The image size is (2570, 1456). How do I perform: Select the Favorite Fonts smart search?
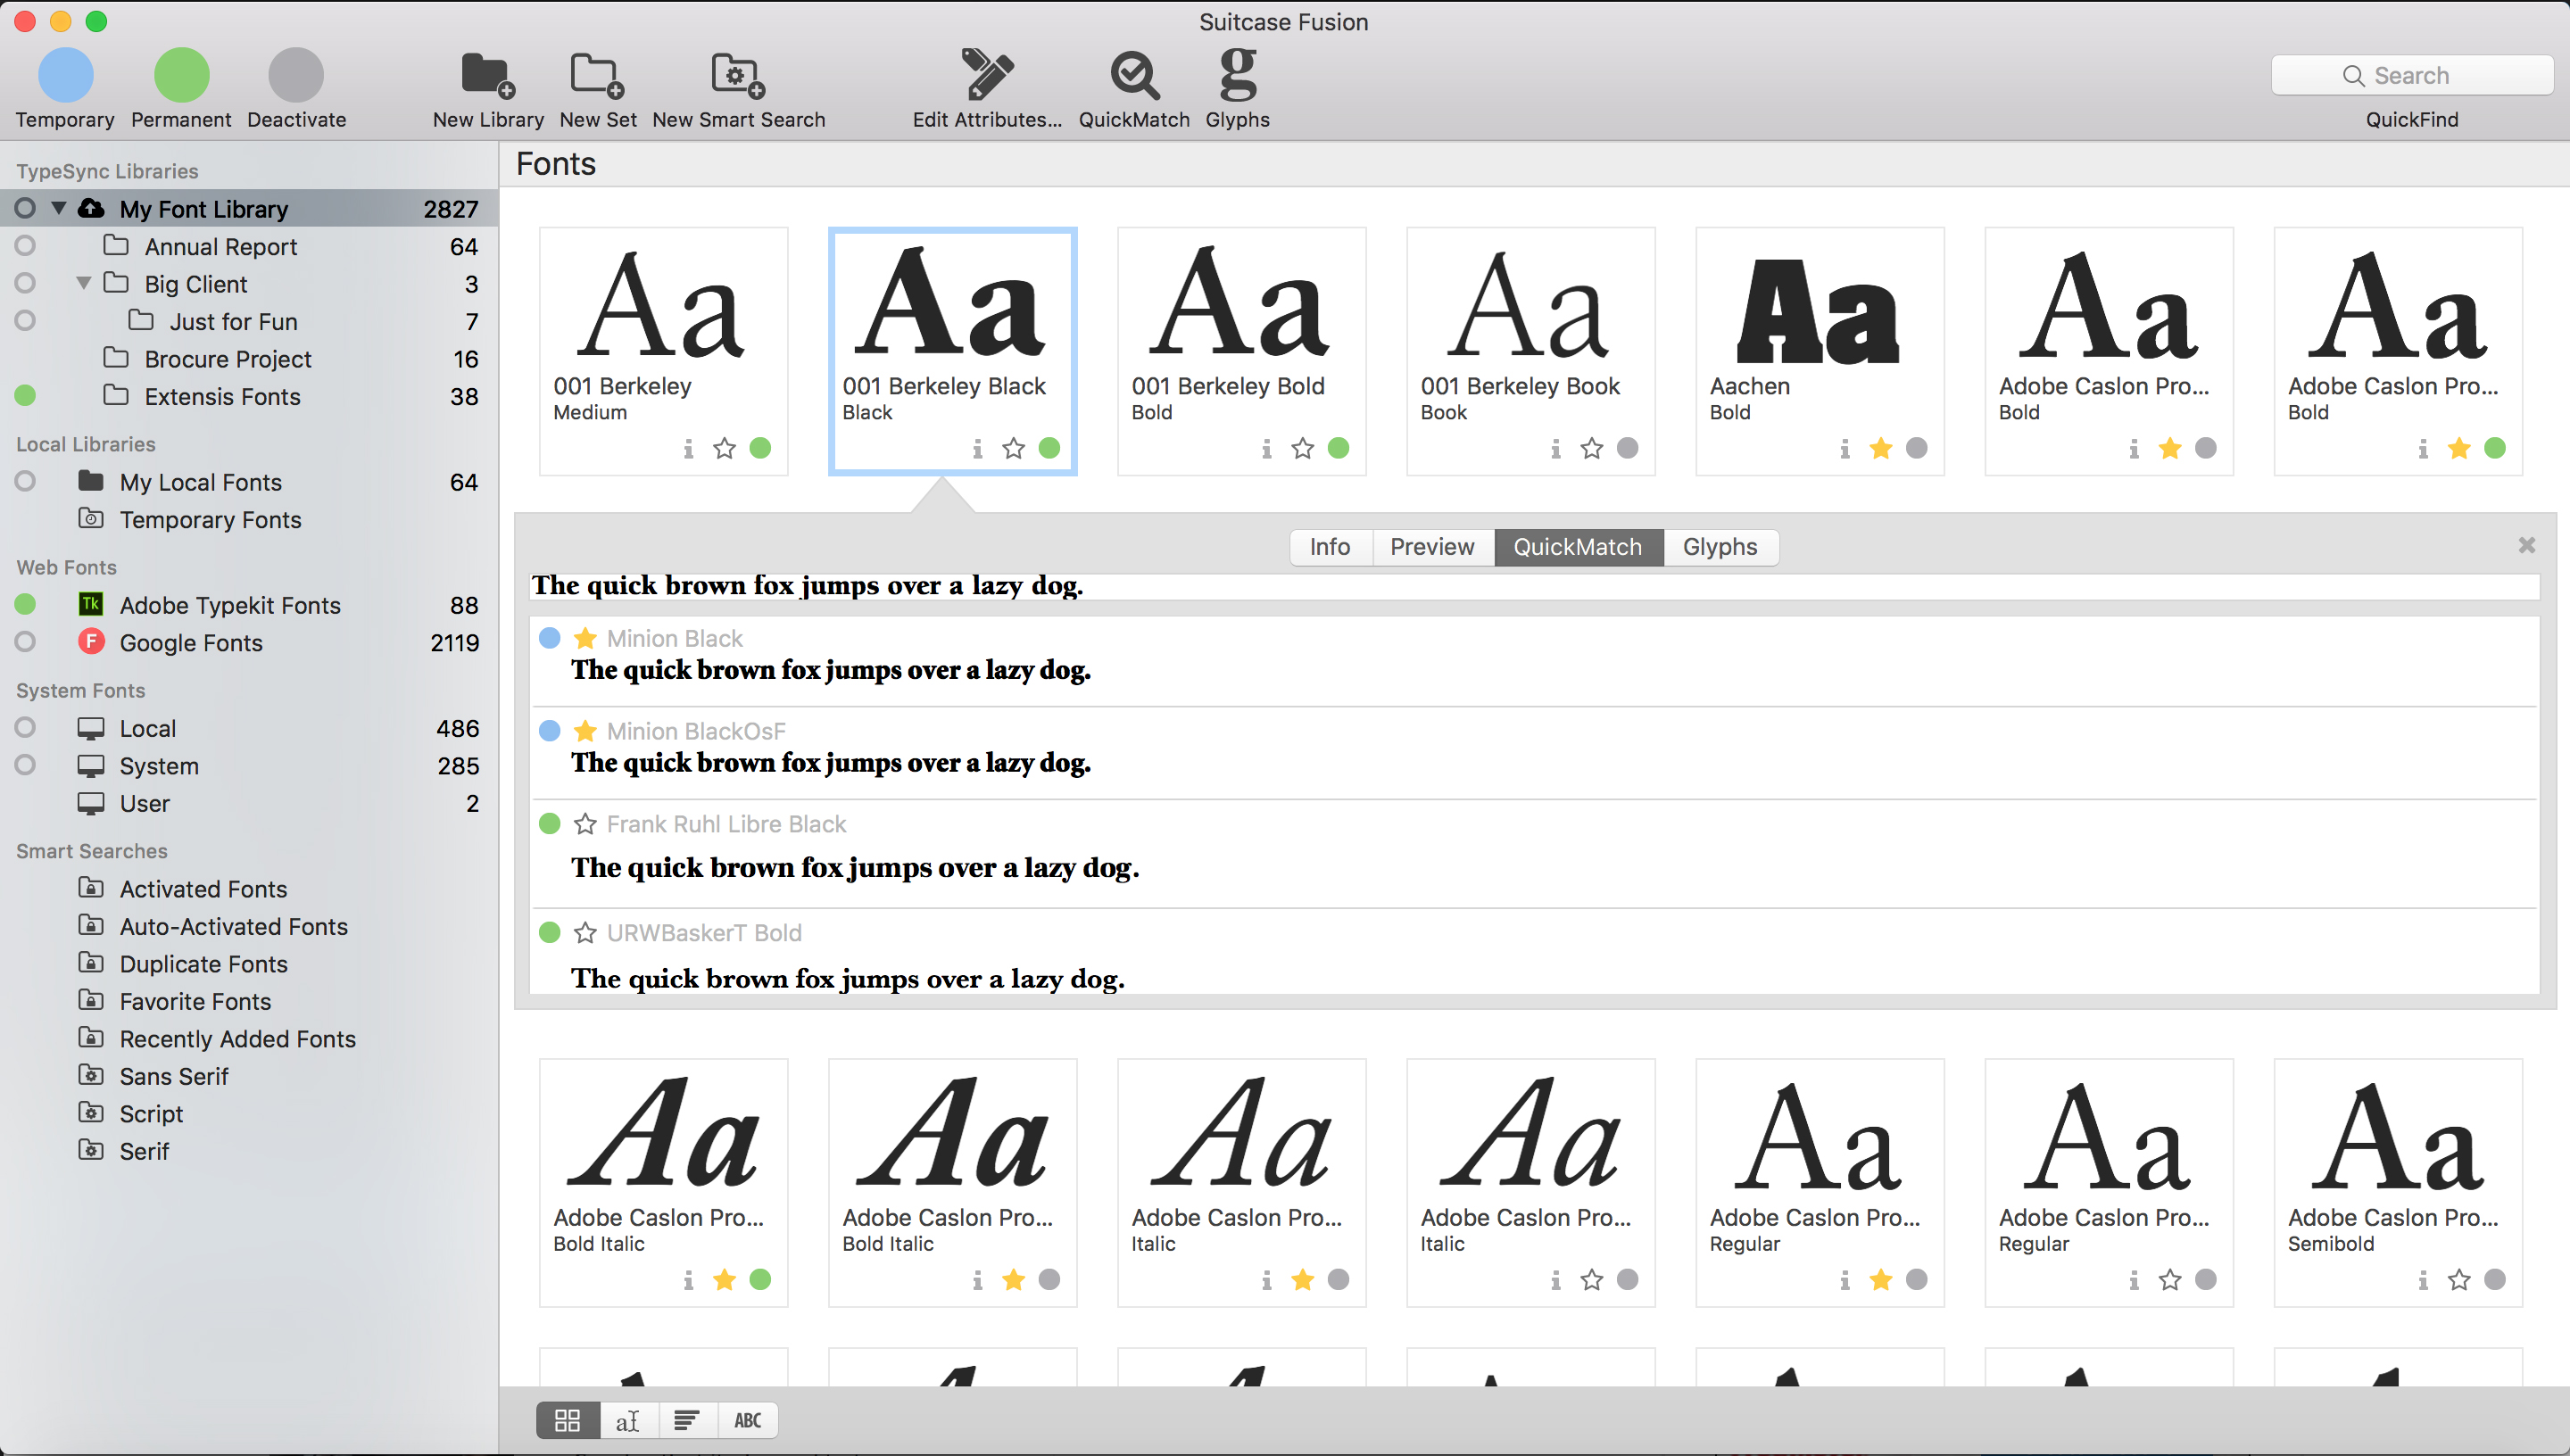click(x=195, y=1001)
